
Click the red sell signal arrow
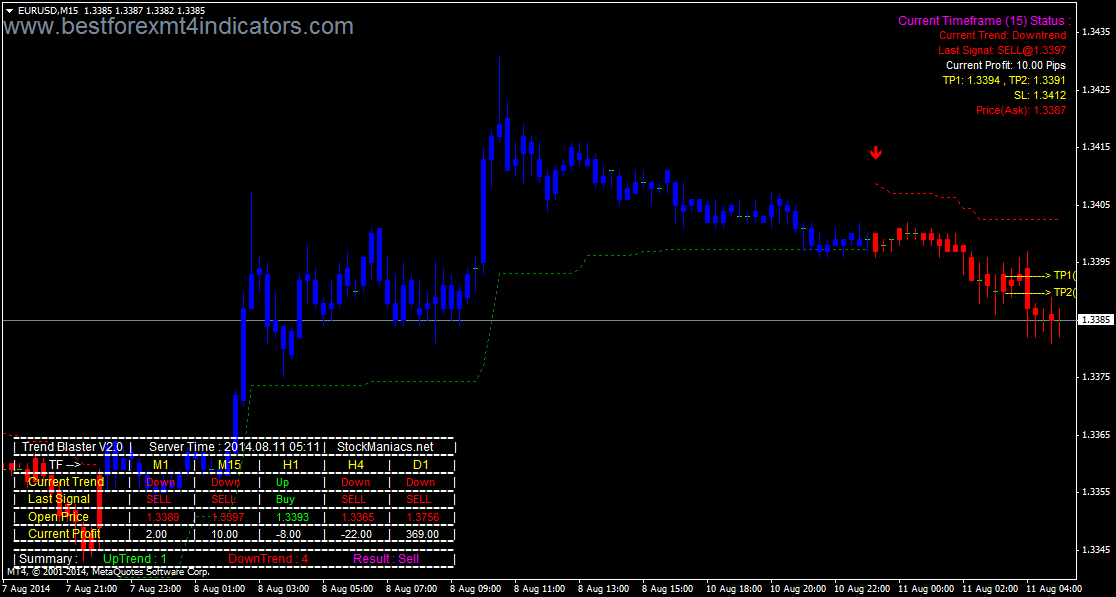pyautogui.click(x=876, y=152)
